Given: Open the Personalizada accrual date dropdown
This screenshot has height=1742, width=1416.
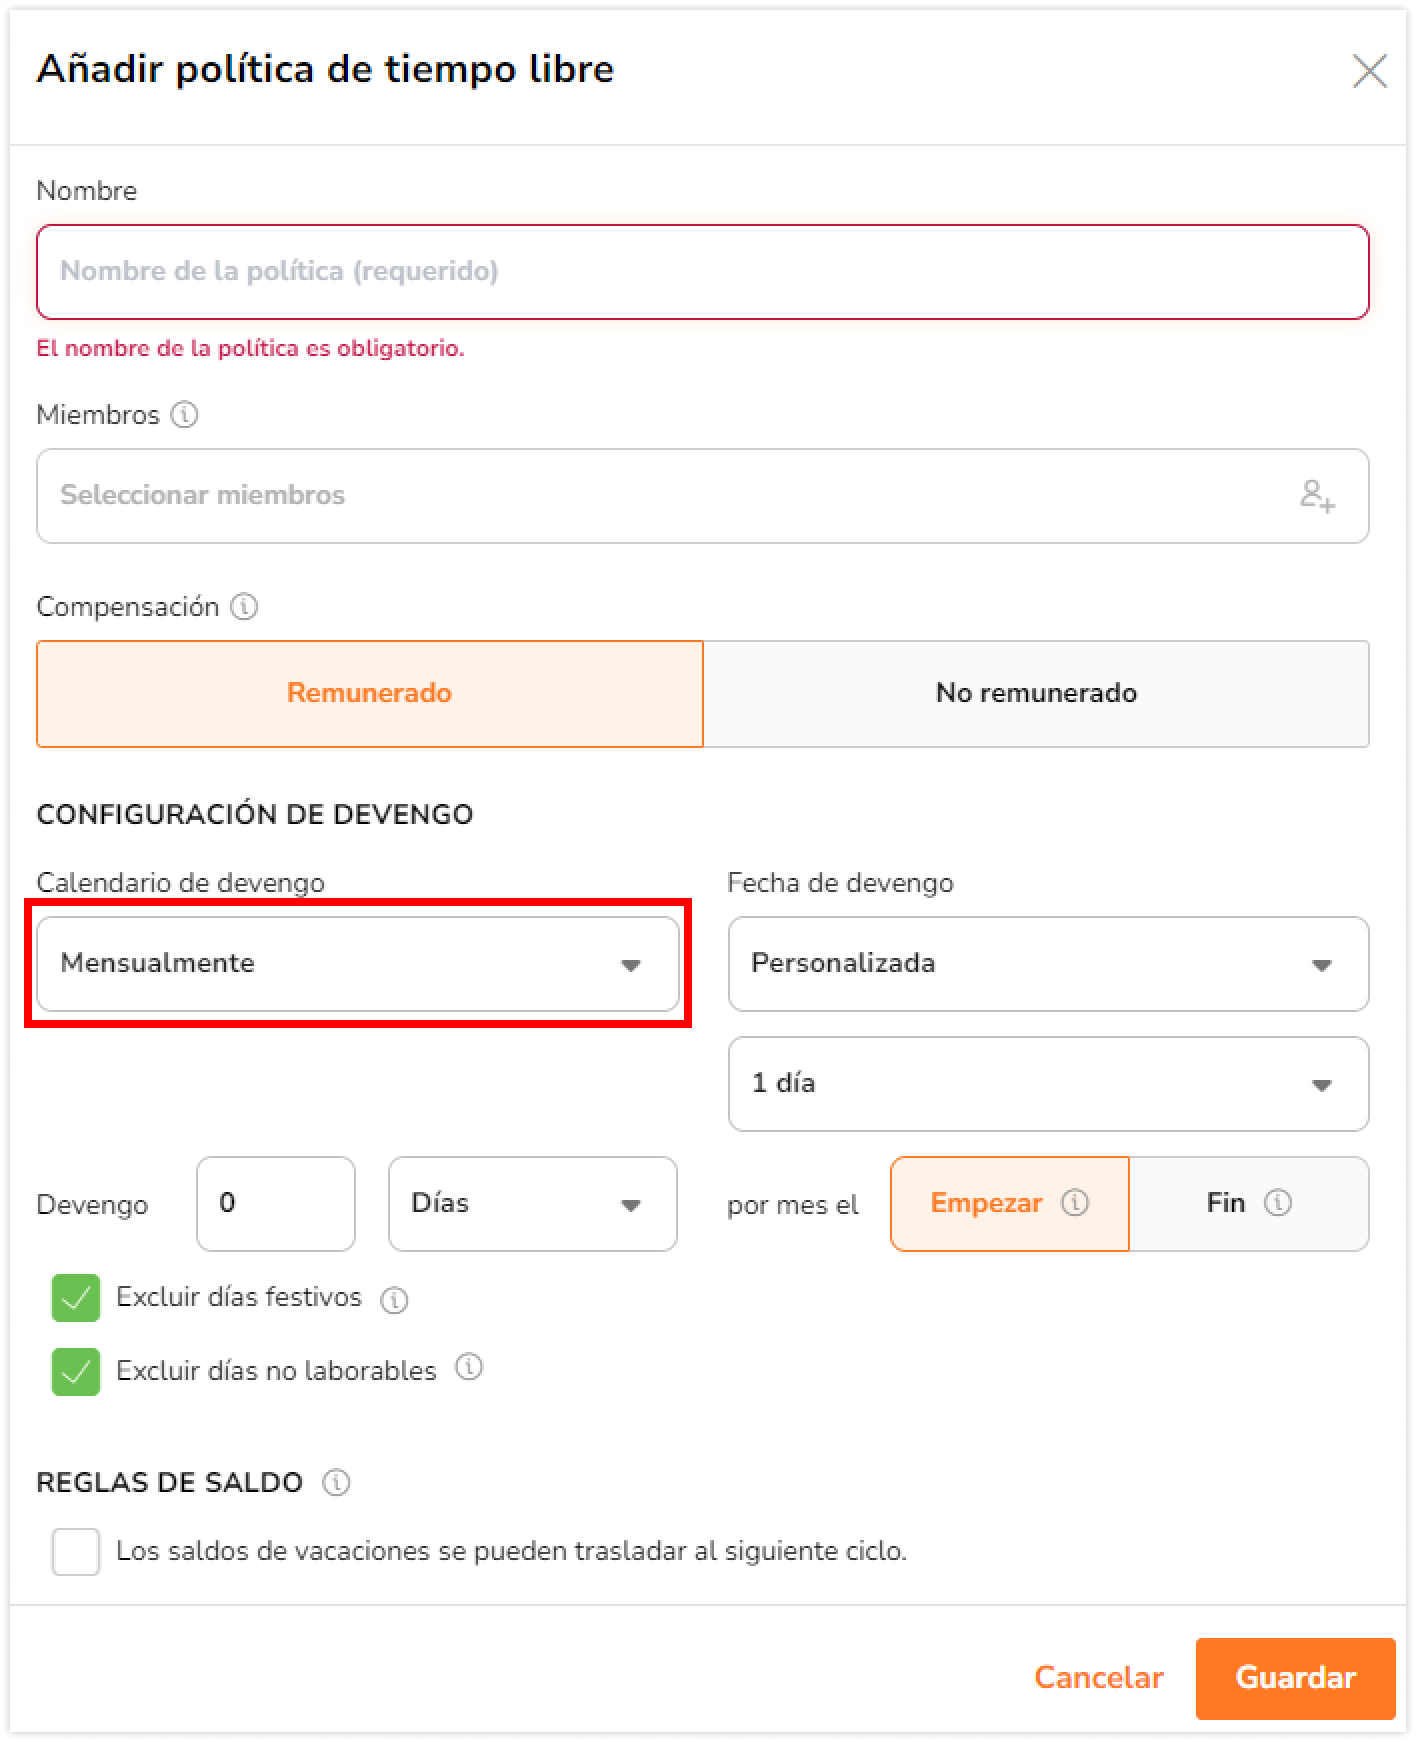Looking at the screenshot, I should click(1048, 964).
